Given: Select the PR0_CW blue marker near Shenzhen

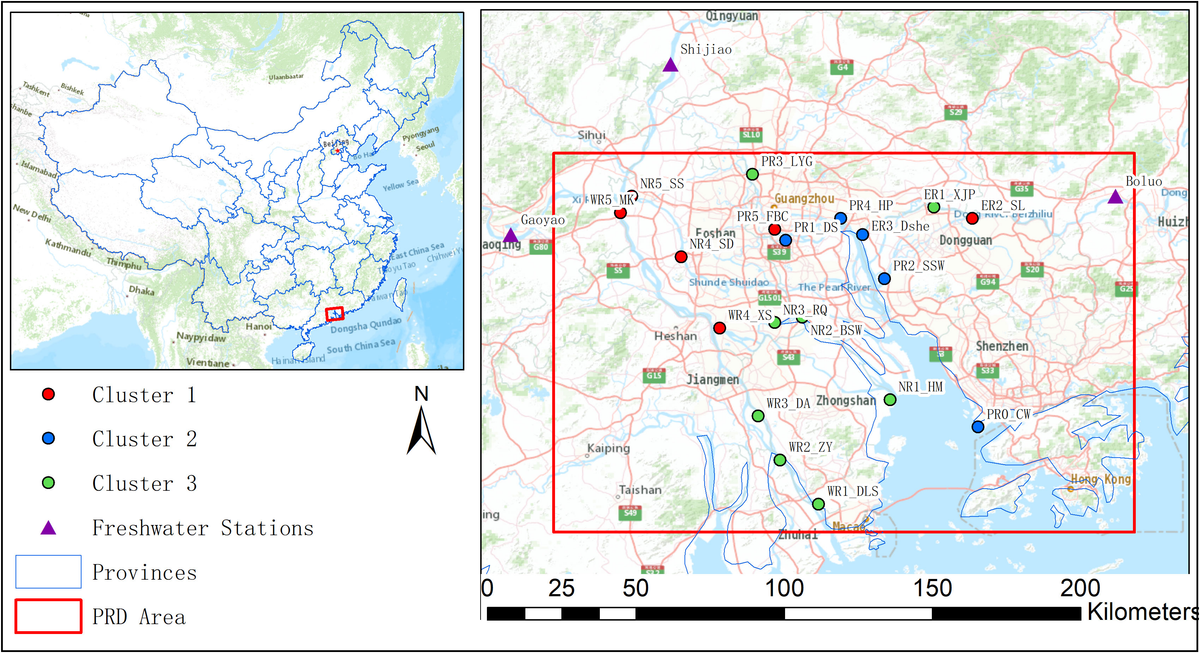Looking at the screenshot, I should (x=978, y=426).
